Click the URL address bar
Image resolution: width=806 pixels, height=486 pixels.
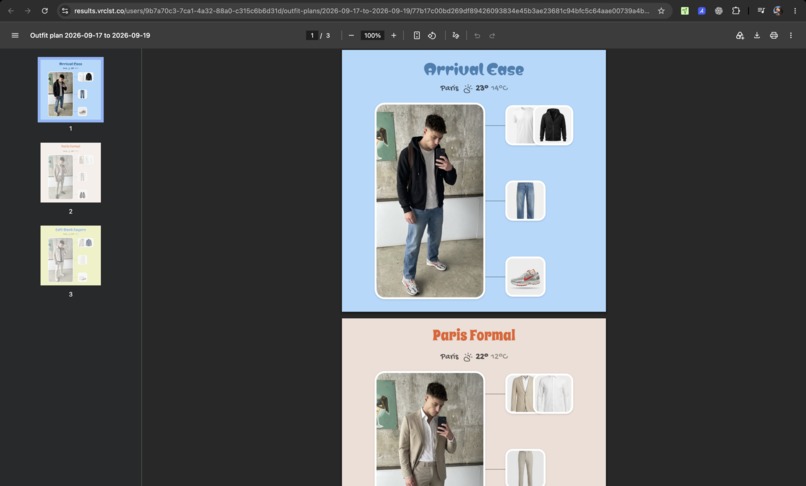[x=362, y=11]
